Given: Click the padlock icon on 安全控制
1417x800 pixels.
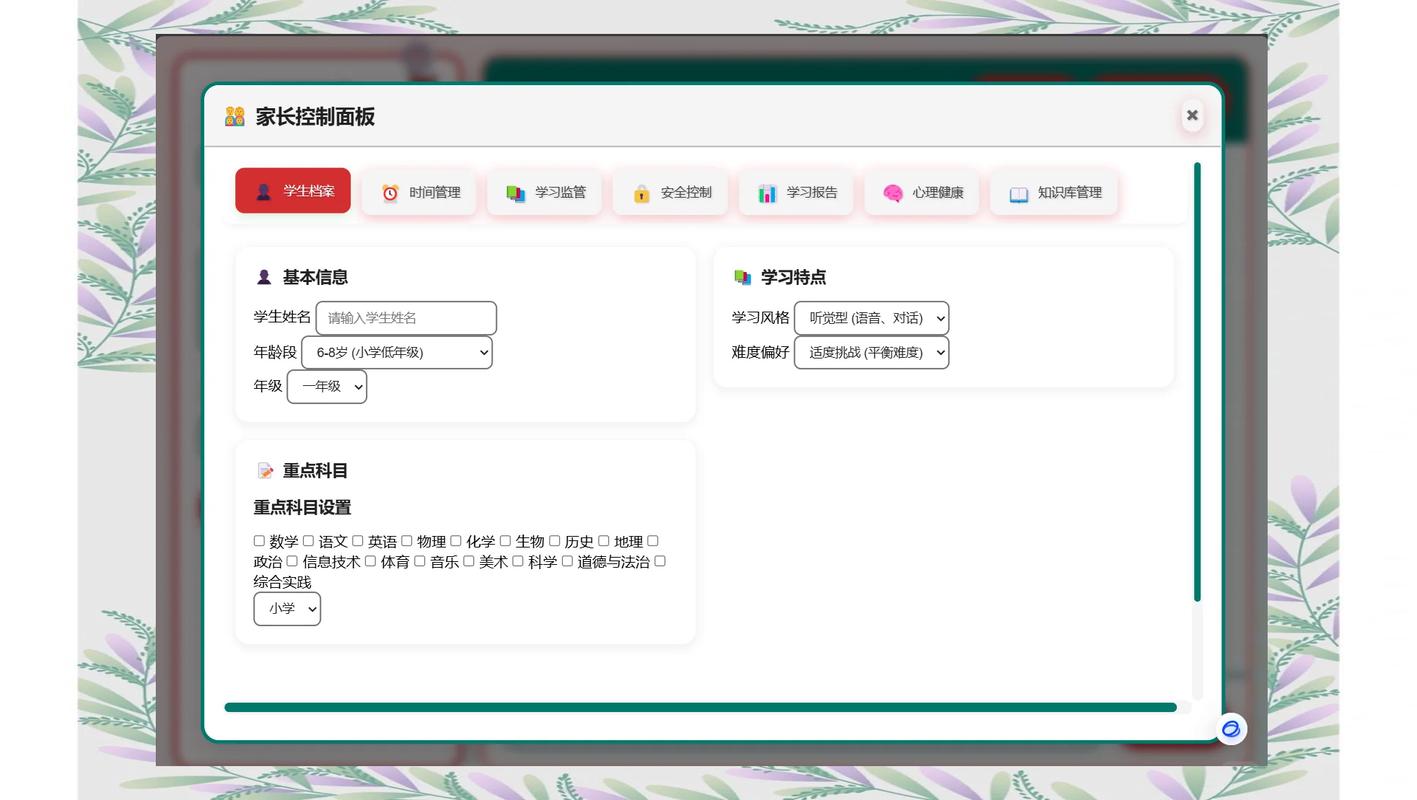Looking at the screenshot, I should (642, 193).
